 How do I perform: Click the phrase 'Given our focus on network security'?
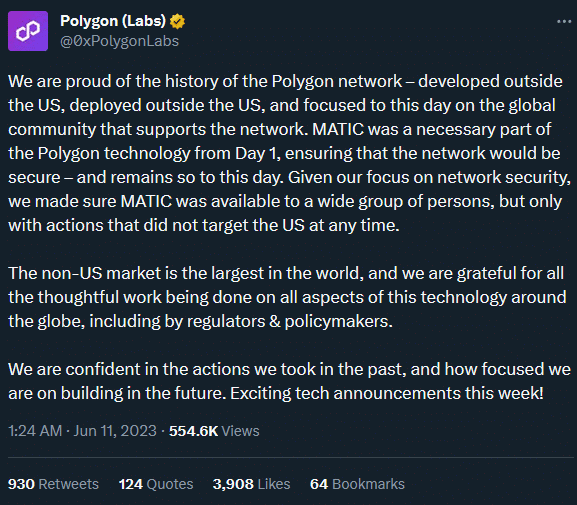(428, 177)
